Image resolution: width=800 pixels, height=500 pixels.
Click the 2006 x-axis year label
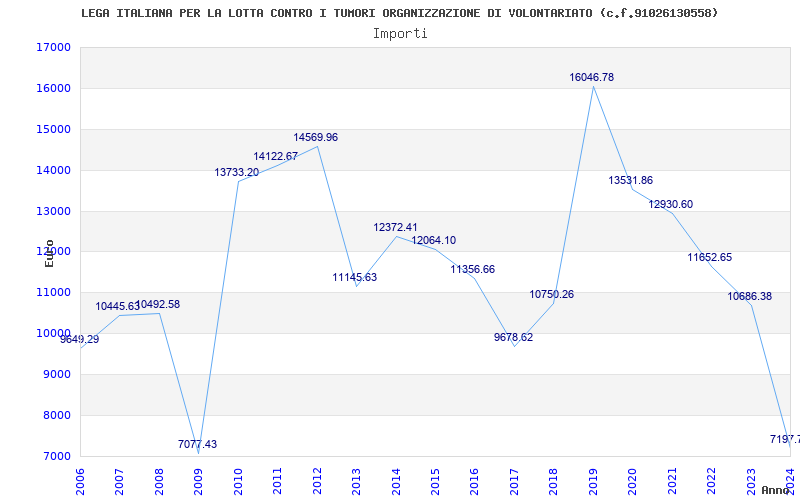tap(80, 481)
